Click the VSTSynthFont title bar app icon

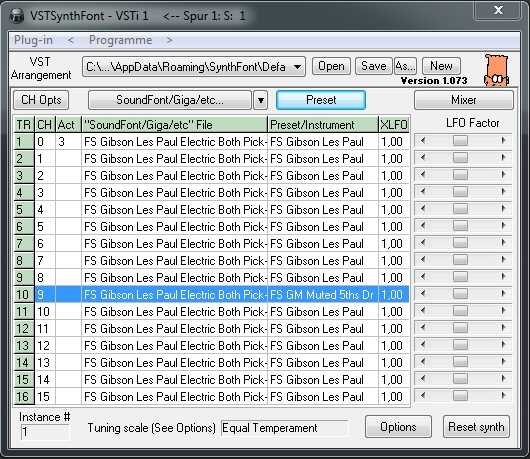(16, 16)
